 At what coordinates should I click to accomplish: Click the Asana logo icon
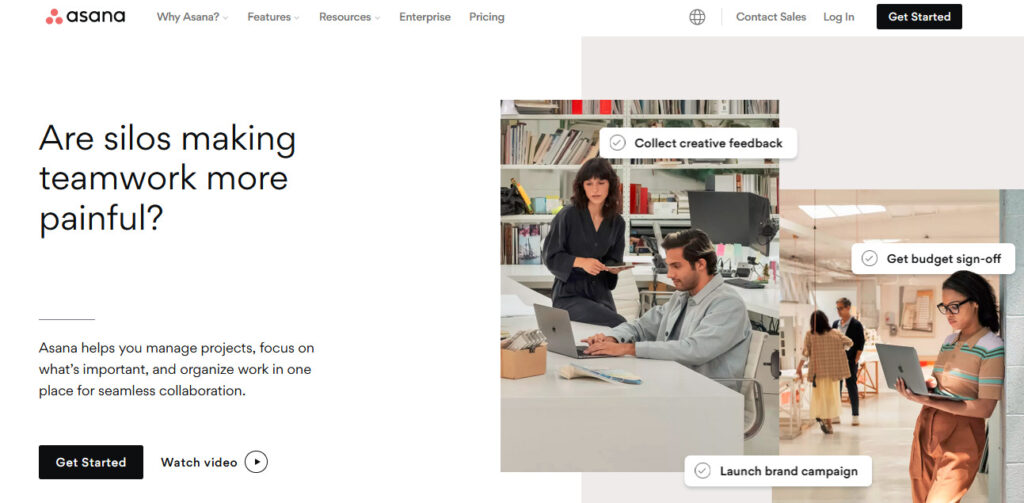(x=54, y=17)
